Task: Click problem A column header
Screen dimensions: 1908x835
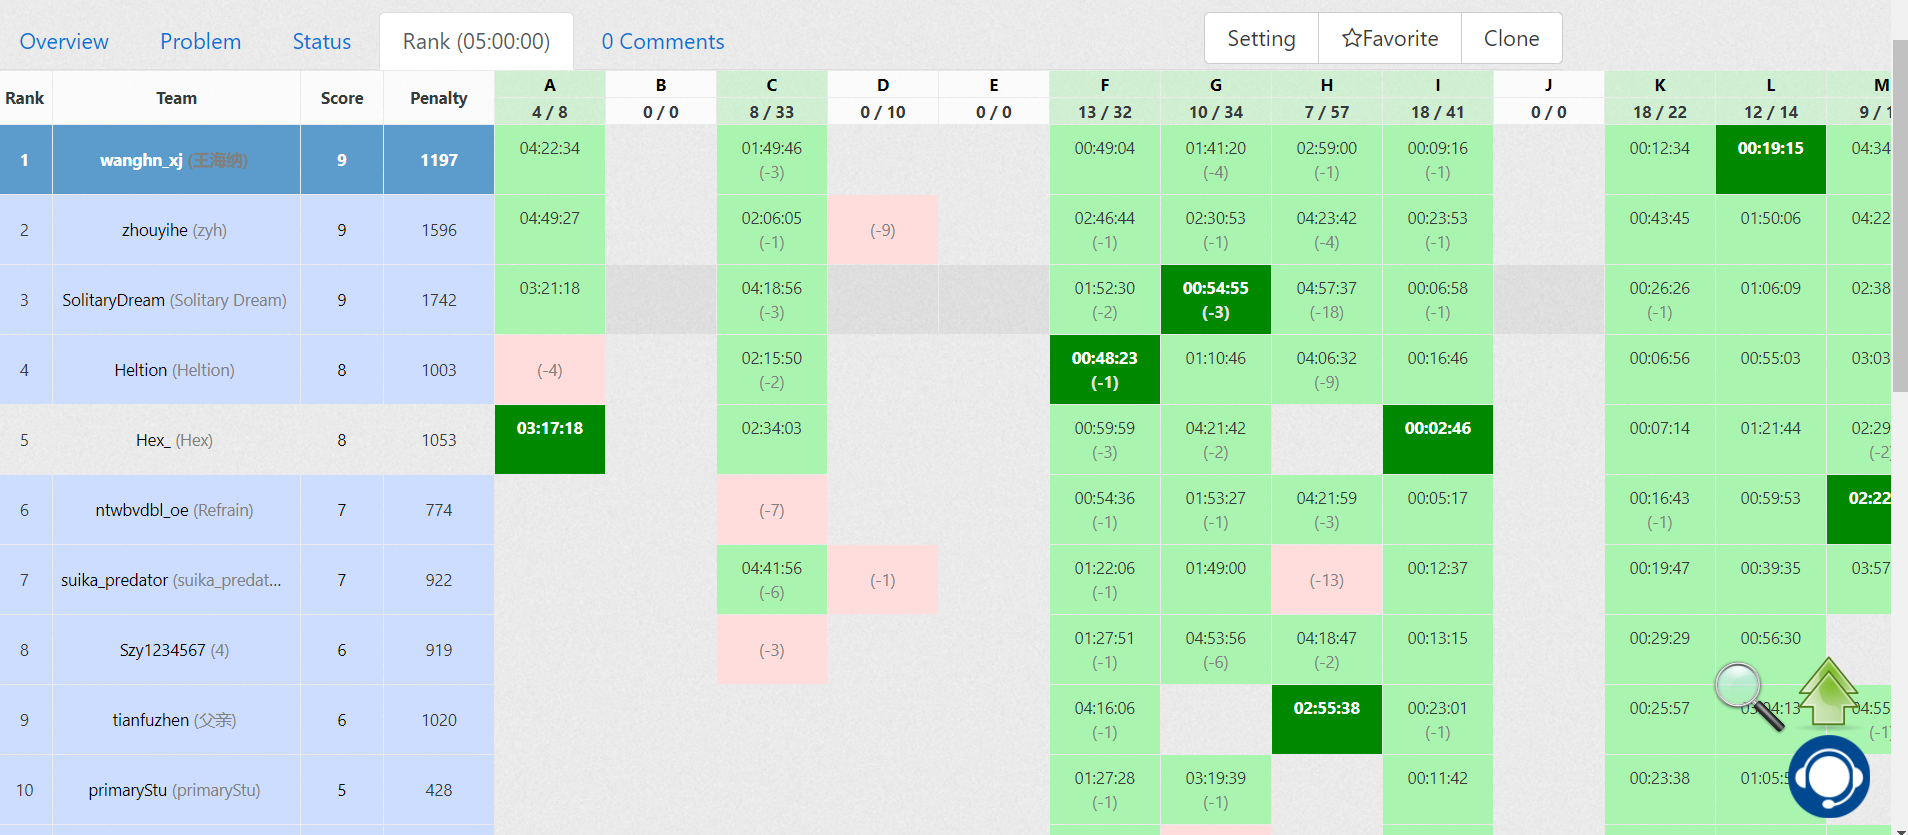Action: [x=549, y=86]
